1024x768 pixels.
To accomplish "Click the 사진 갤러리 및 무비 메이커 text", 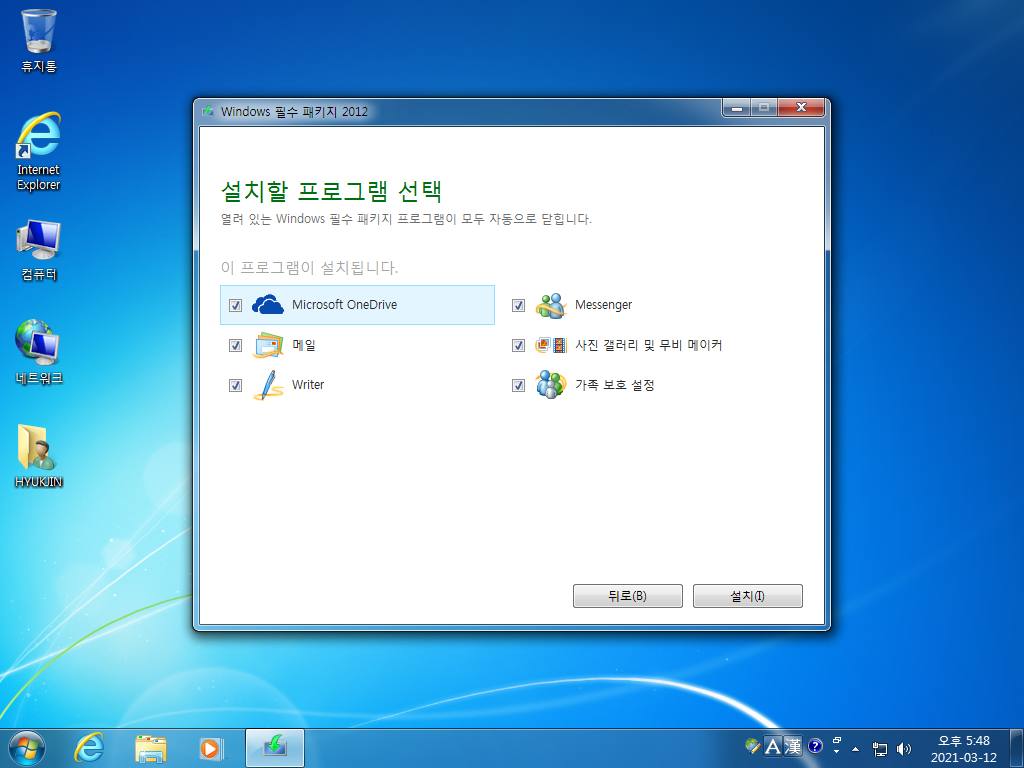I will click(648, 345).
